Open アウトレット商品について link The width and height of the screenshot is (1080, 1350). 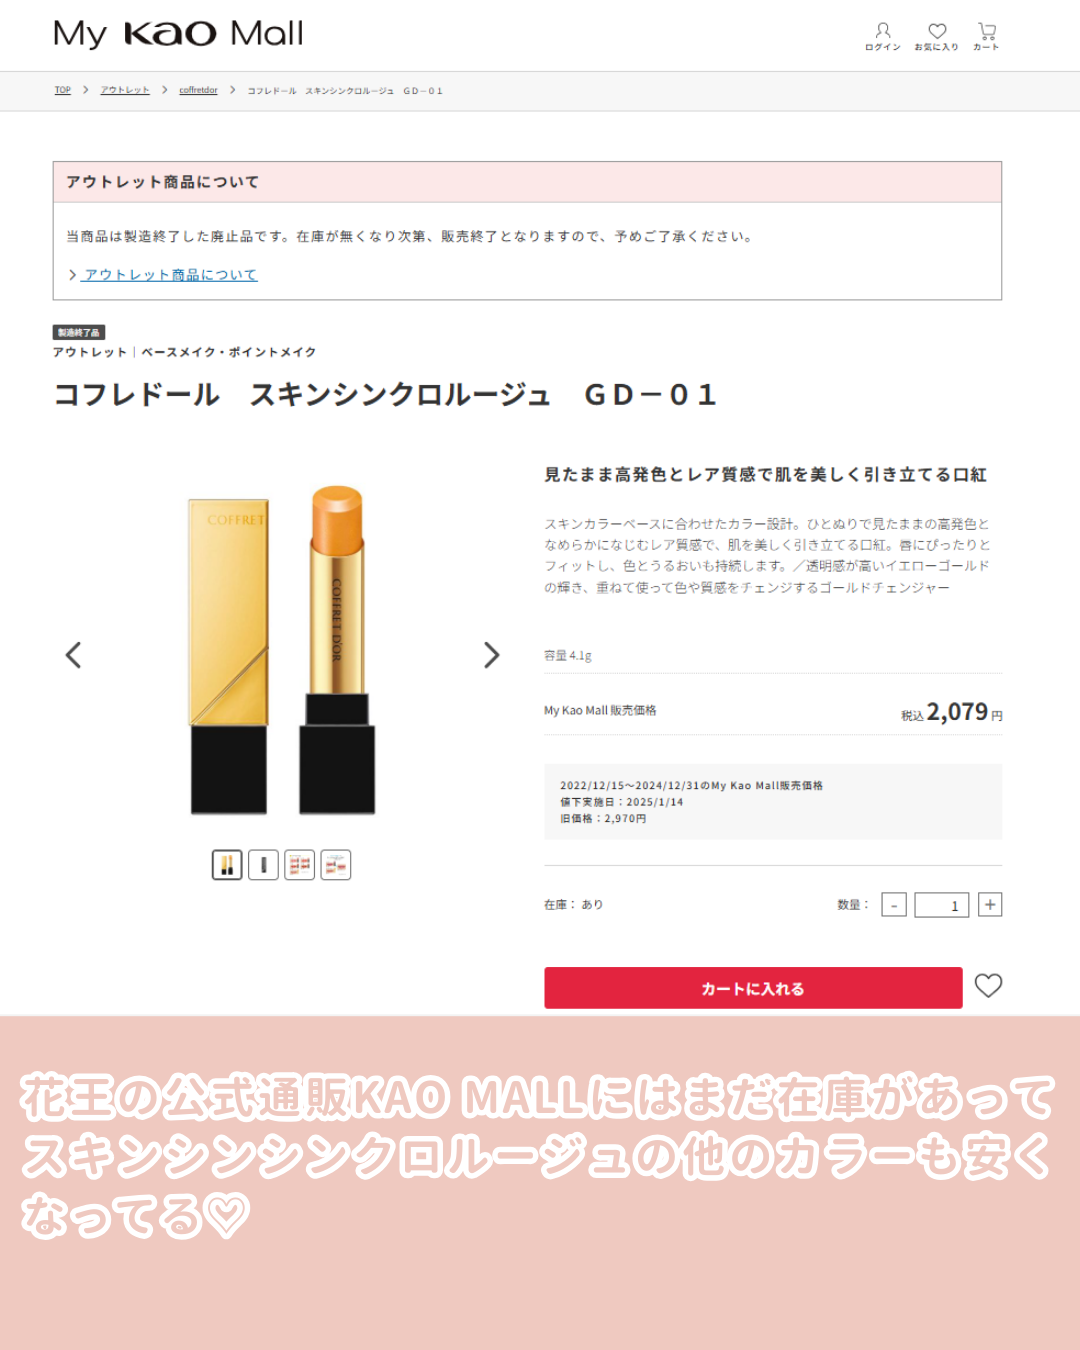(x=170, y=275)
